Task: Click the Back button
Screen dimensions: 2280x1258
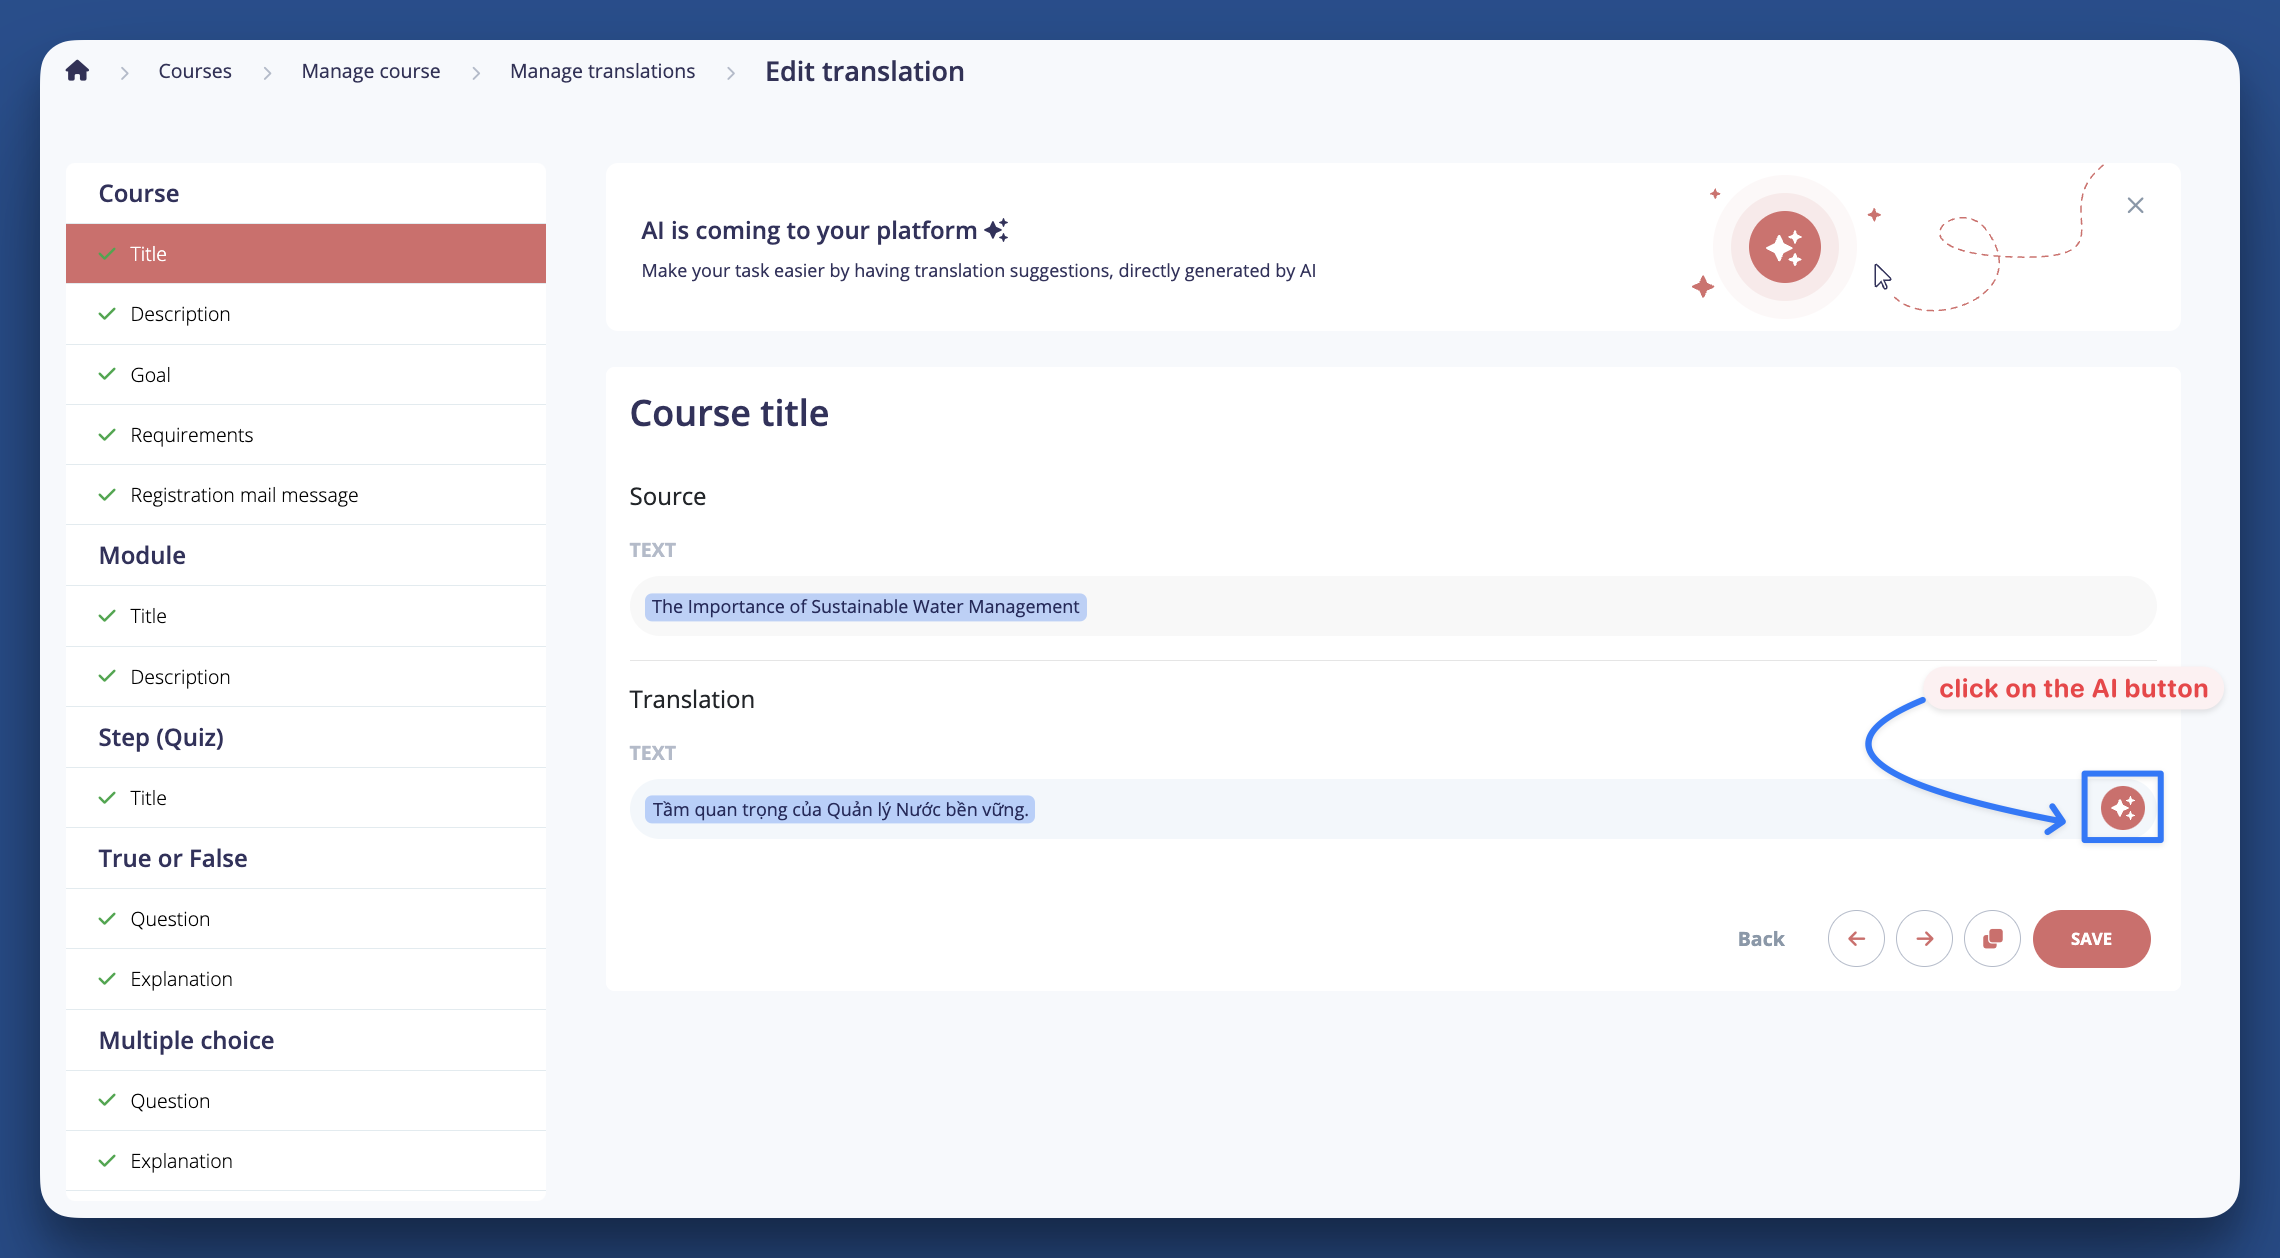Action: point(1761,938)
